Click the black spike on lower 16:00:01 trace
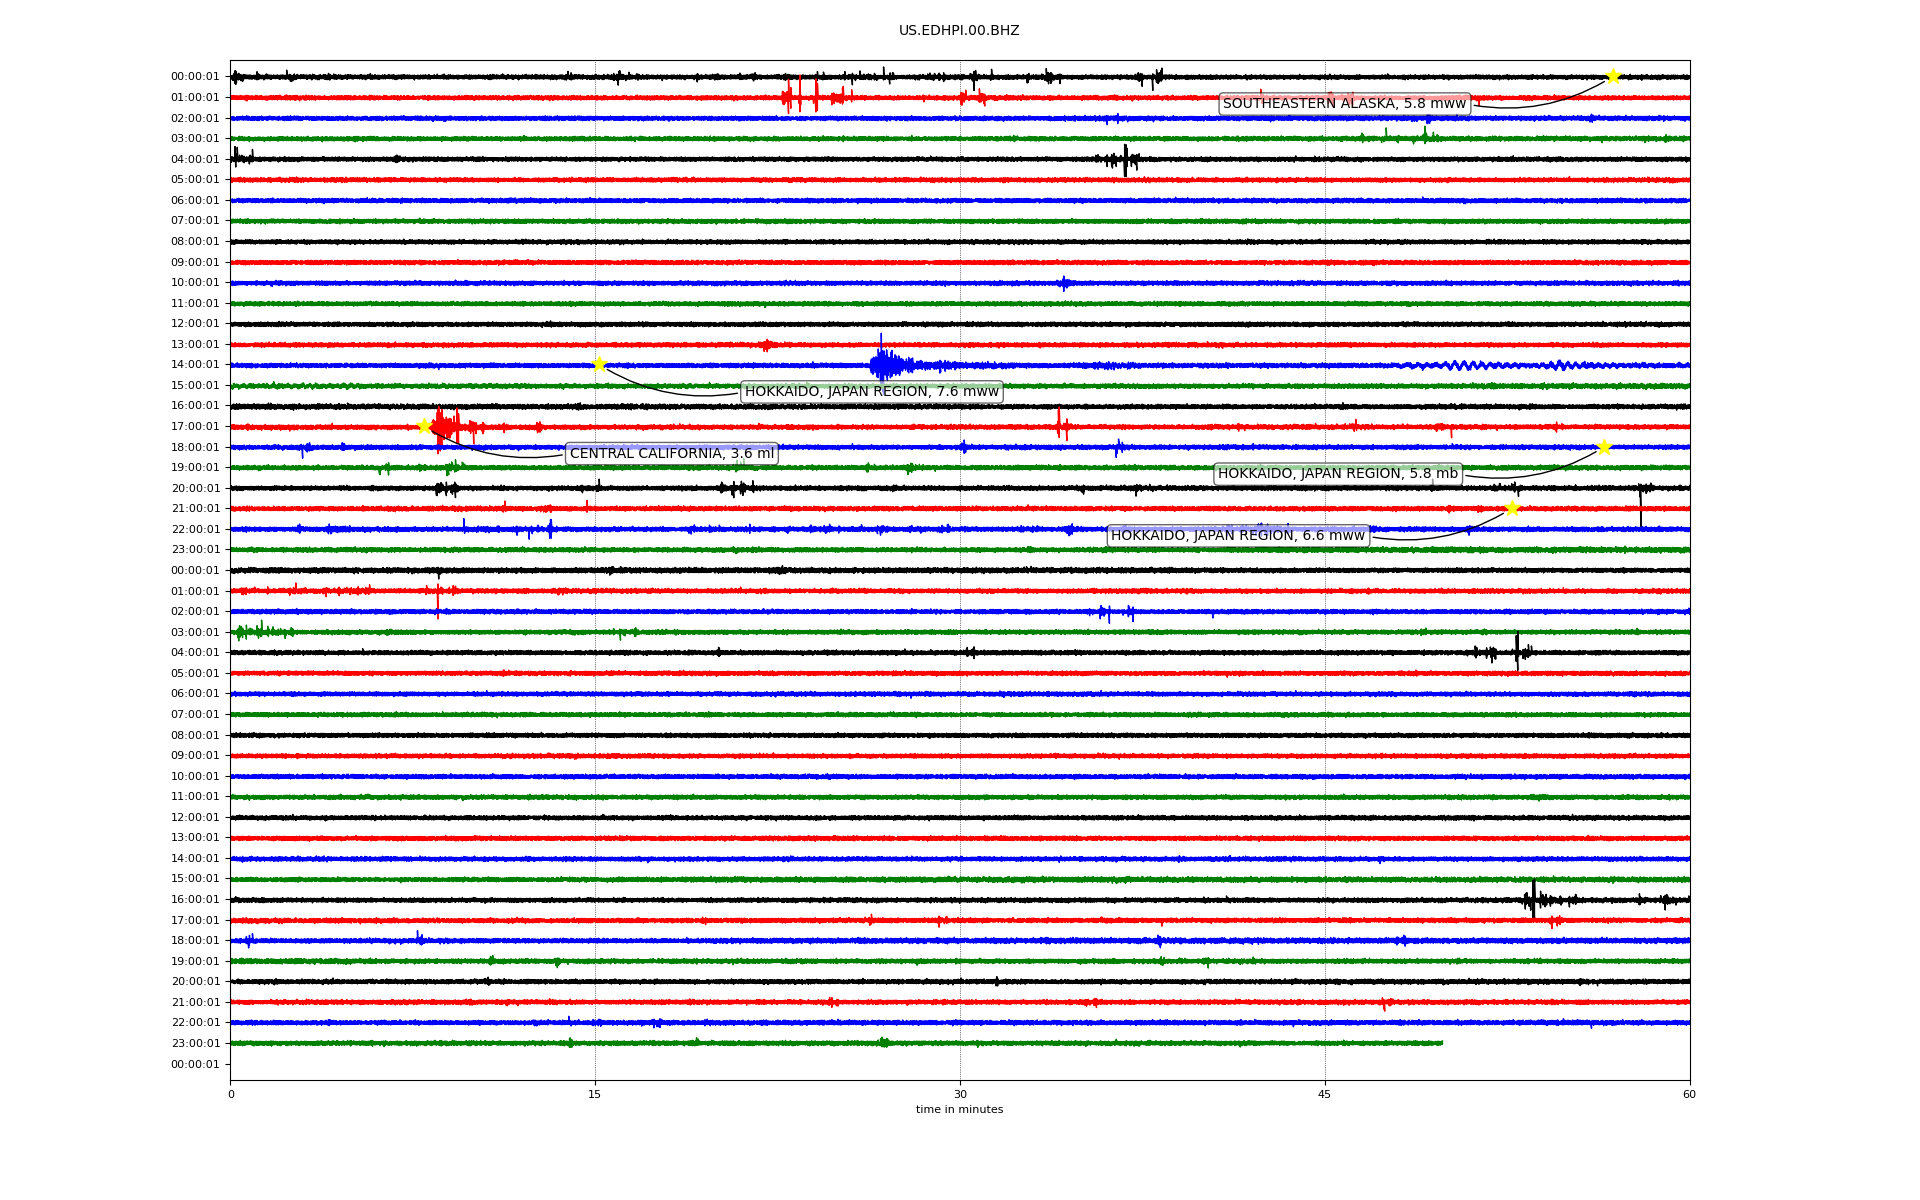This screenshot has height=1200, width=1920. 1533,900
